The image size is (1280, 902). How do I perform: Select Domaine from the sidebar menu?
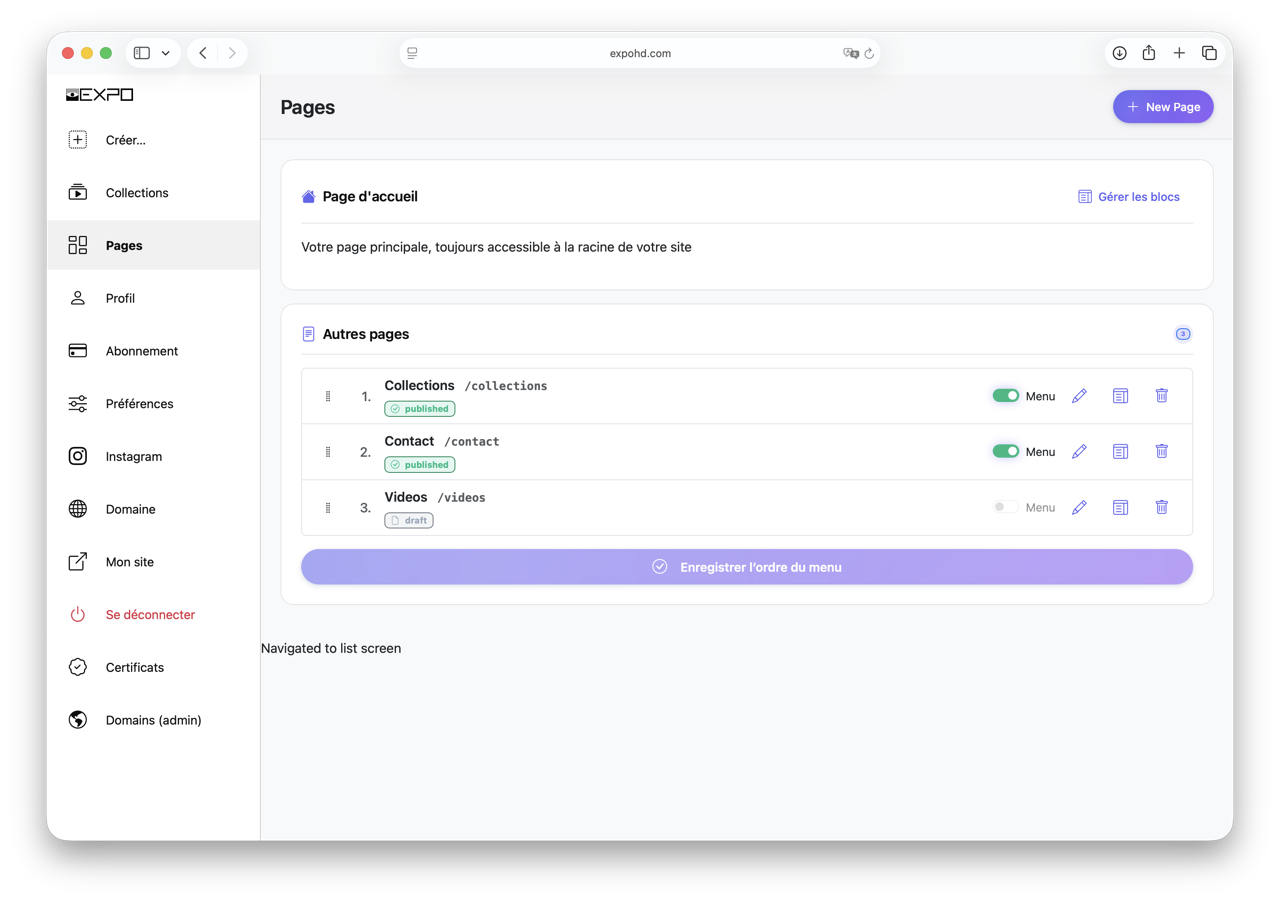click(130, 509)
